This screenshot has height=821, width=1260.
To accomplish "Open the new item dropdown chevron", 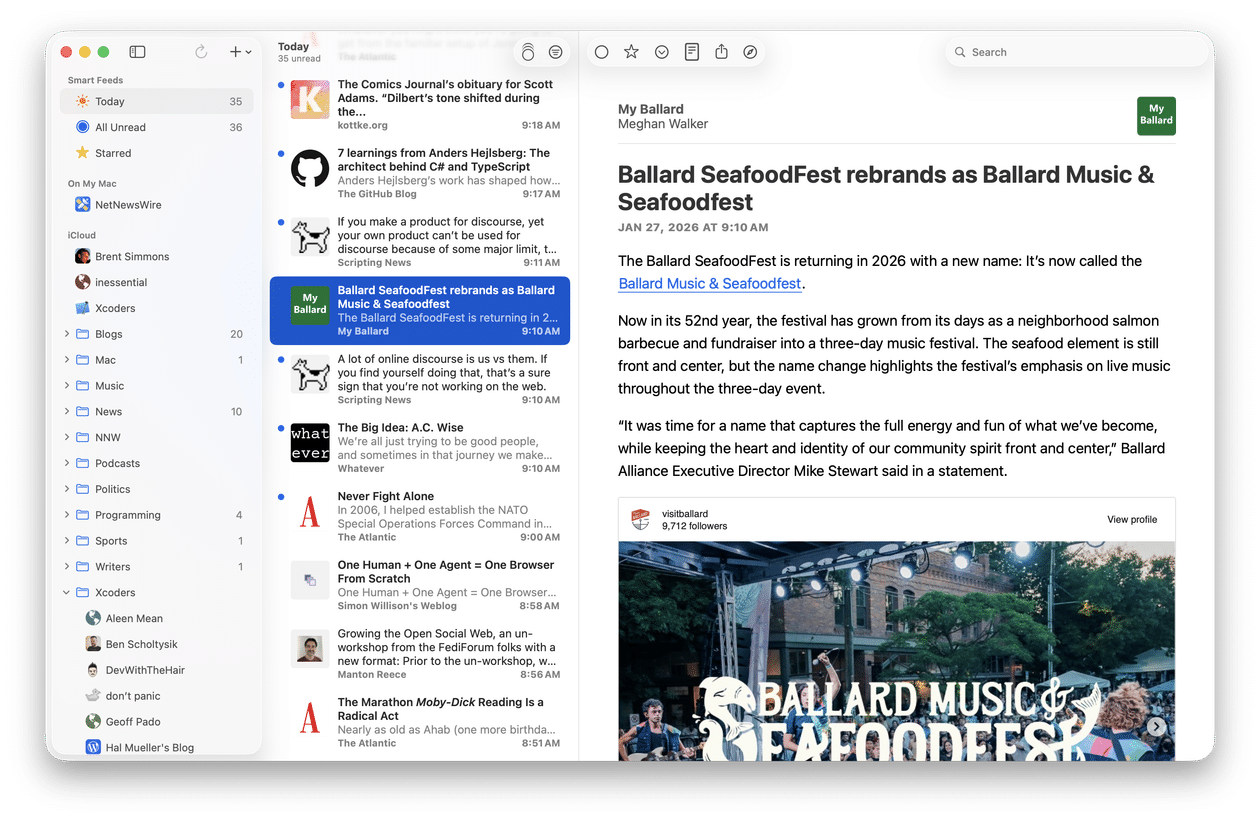I will tap(245, 51).
